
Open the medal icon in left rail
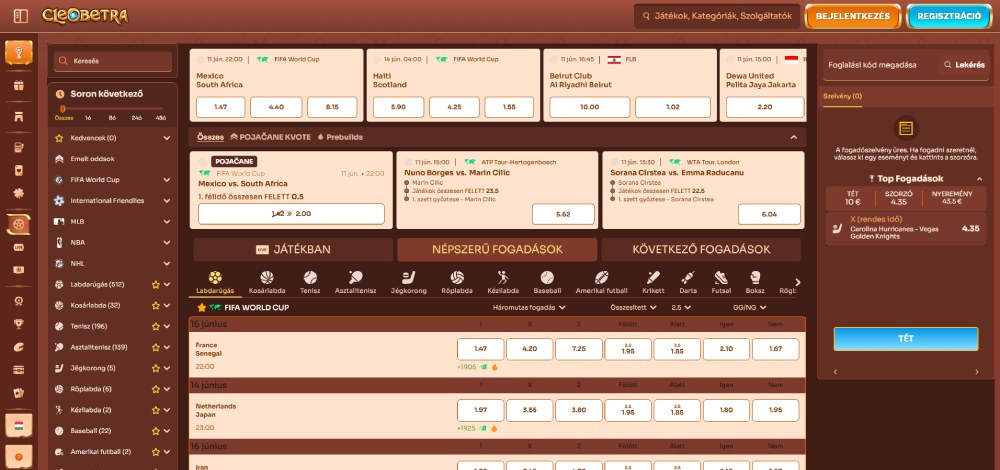pos(18,301)
